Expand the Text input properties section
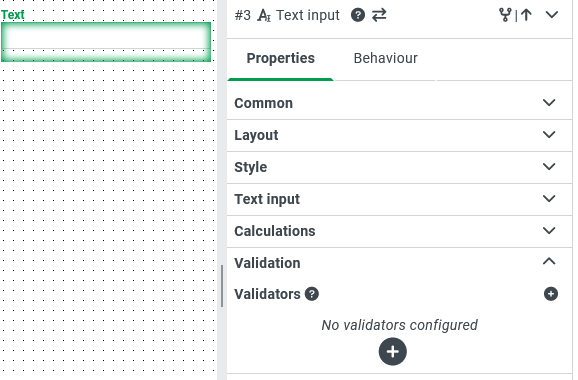578x380 pixels. 399,199
